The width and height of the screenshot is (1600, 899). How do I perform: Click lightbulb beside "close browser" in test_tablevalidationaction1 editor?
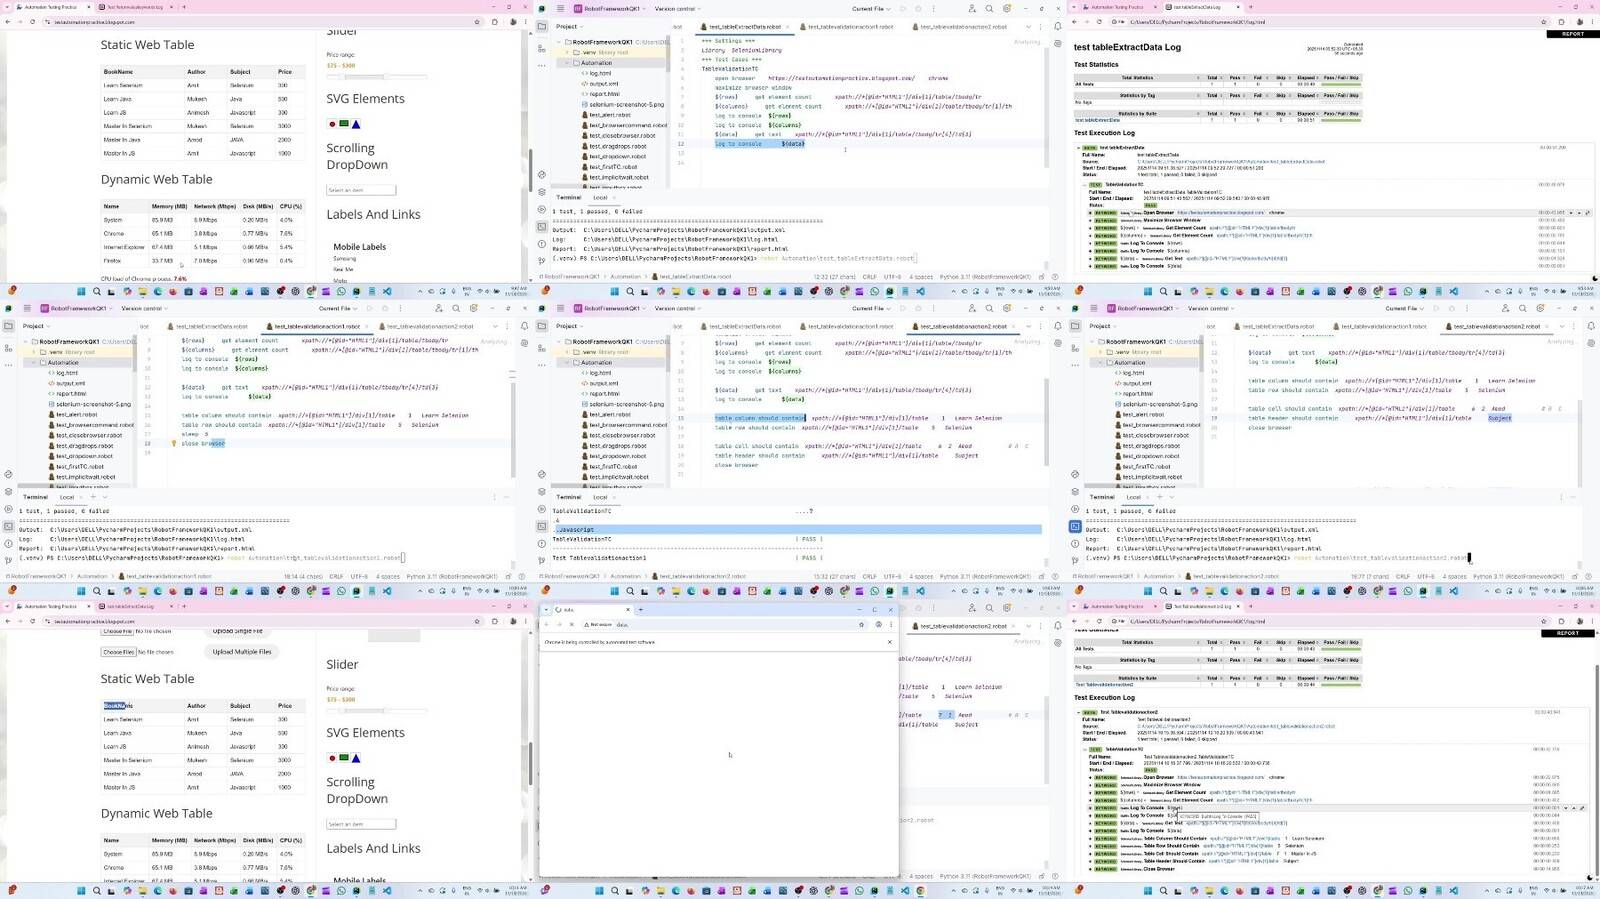point(173,443)
